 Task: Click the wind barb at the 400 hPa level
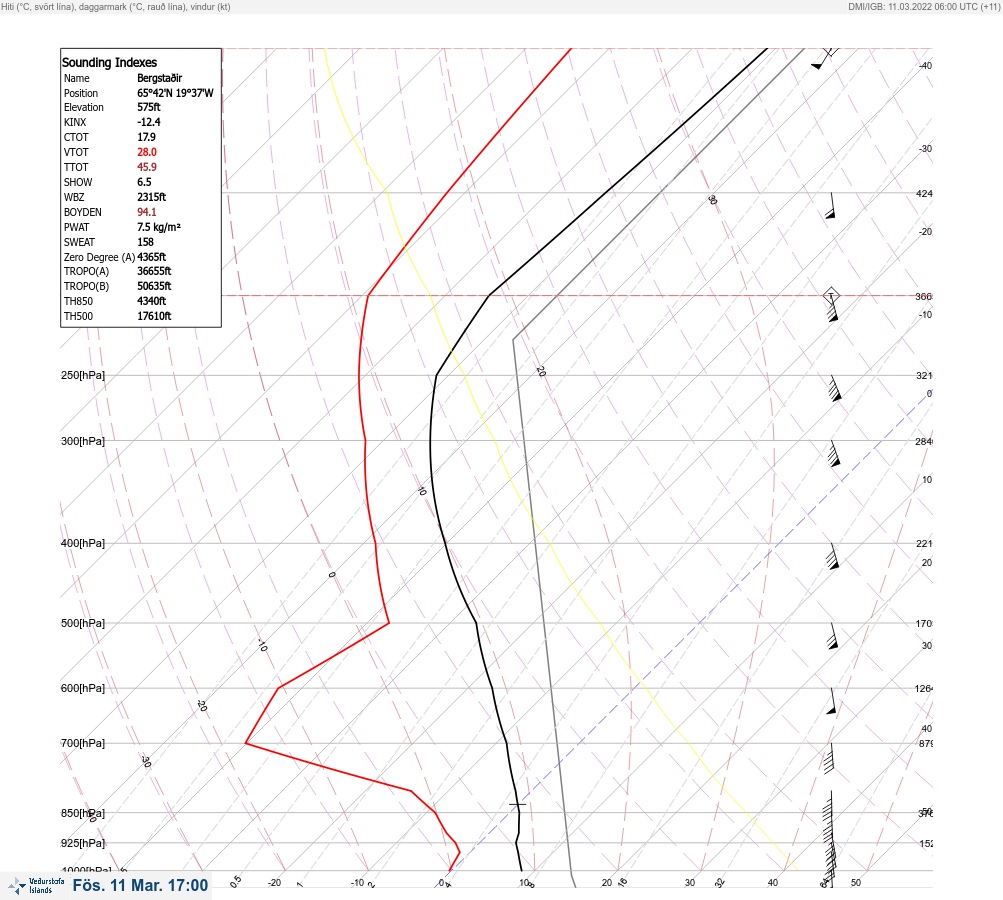(832, 556)
